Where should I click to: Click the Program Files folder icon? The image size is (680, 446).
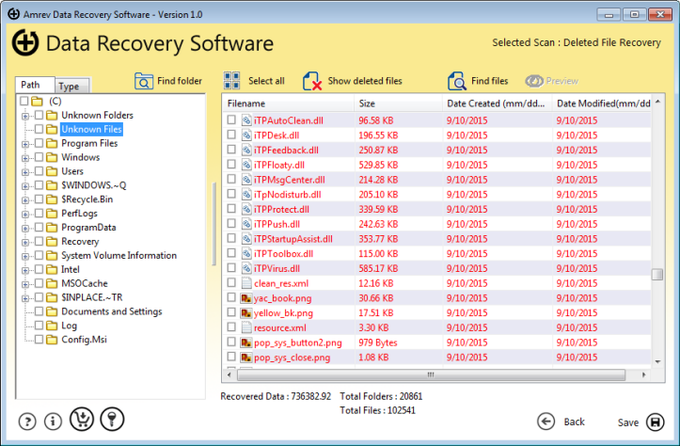click(52, 143)
